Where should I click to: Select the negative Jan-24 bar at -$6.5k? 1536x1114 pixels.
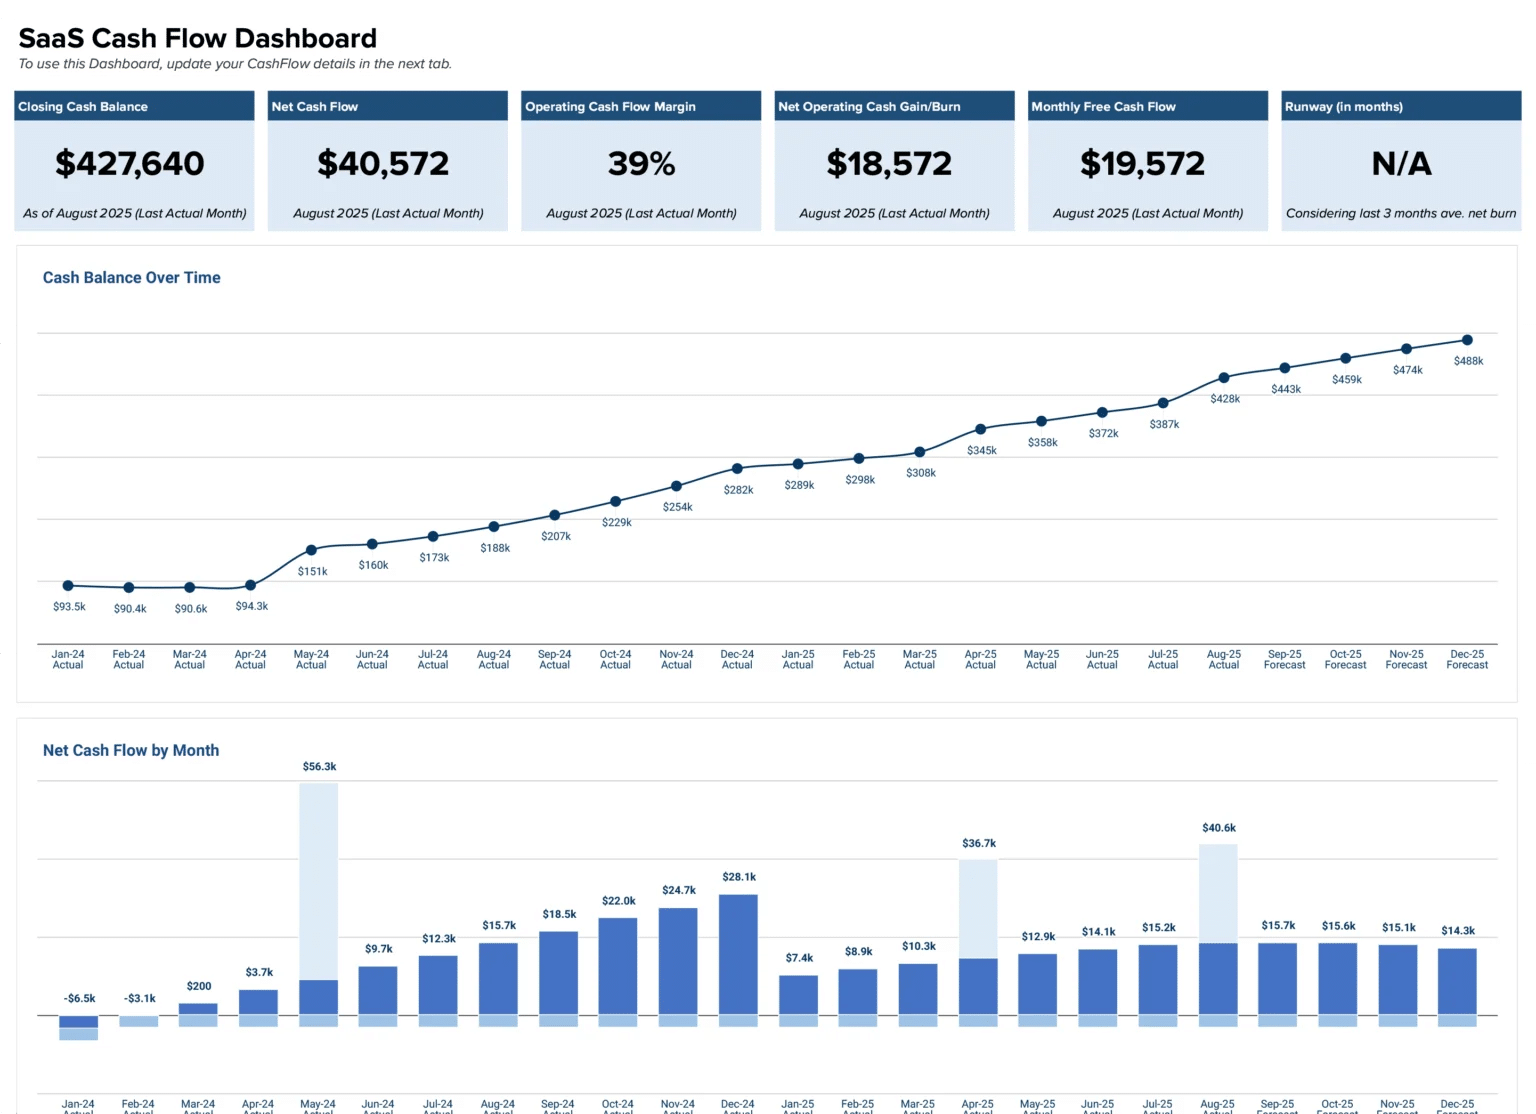tap(79, 1023)
